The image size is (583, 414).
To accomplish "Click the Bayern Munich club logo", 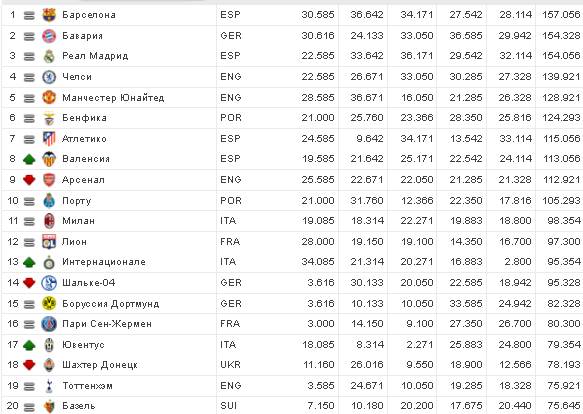I will (49, 36).
